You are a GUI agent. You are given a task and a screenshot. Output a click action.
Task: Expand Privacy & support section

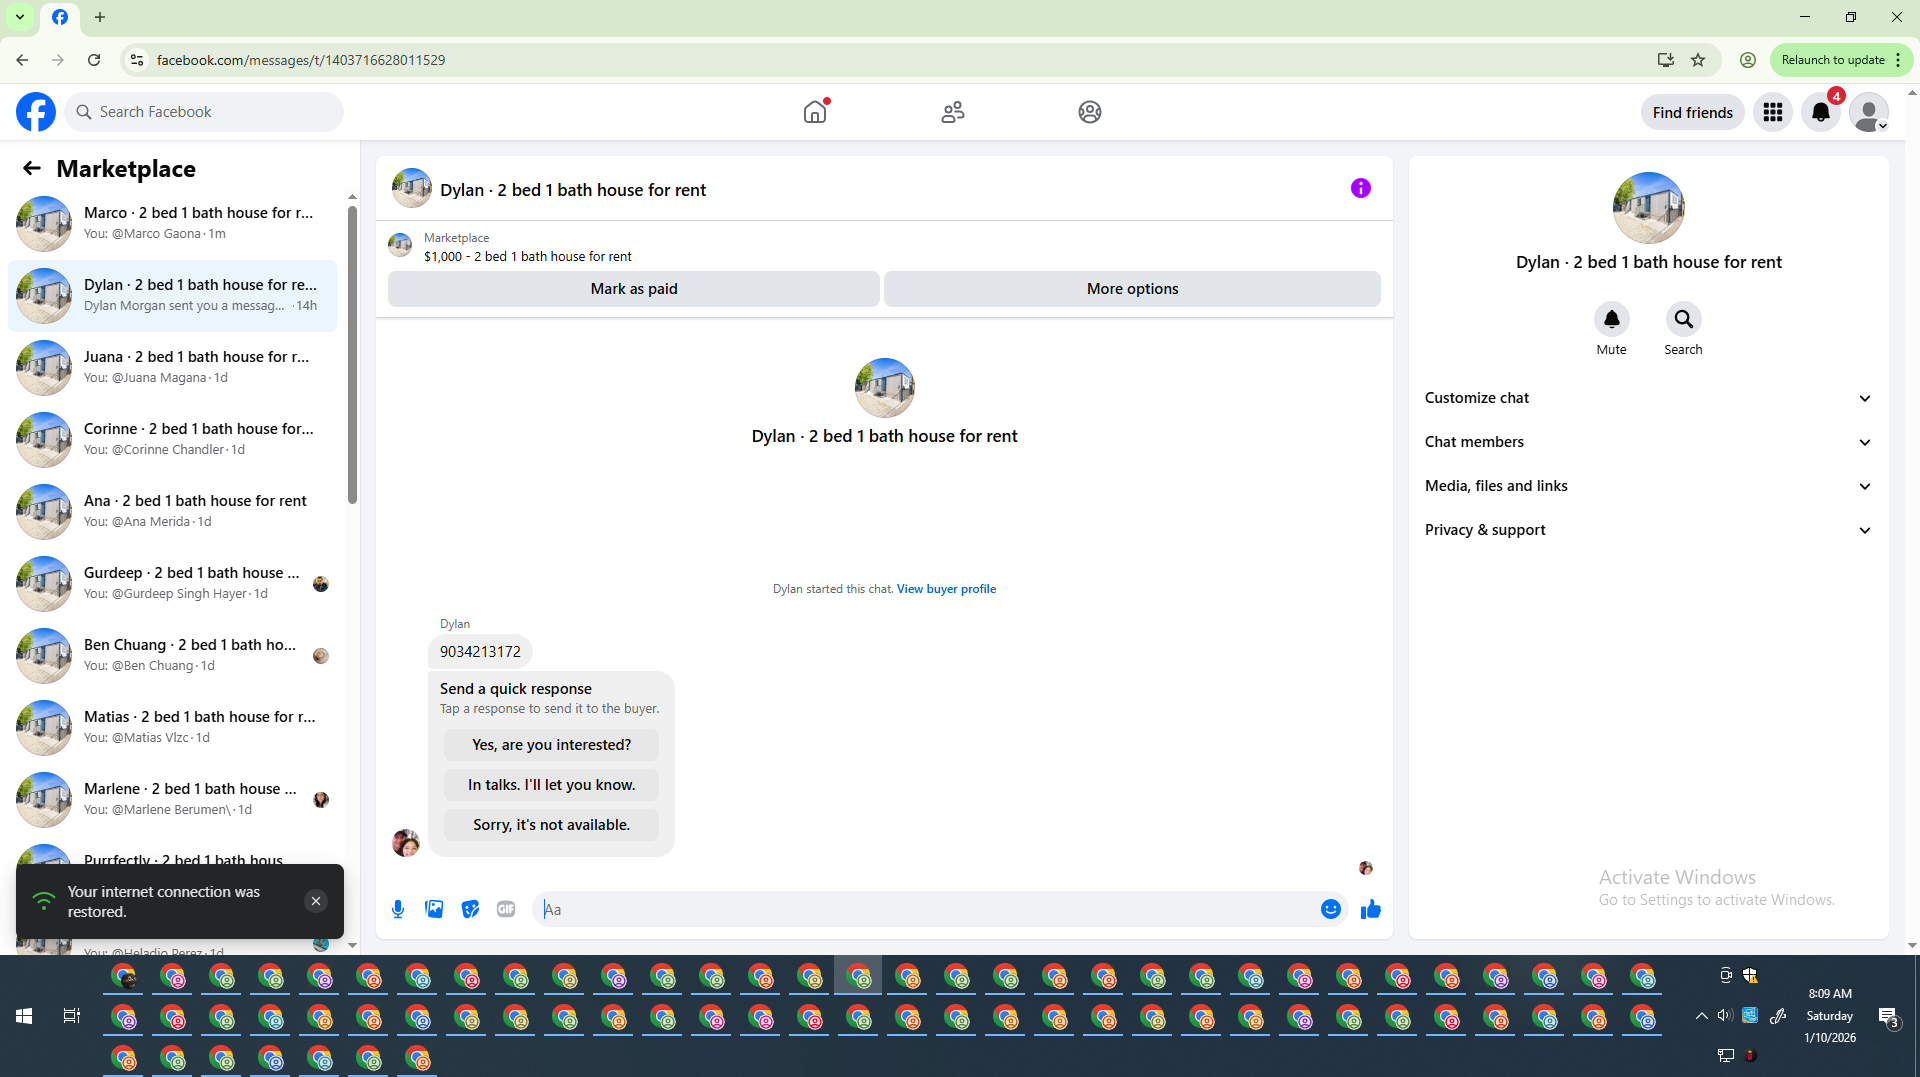(x=1648, y=530)
